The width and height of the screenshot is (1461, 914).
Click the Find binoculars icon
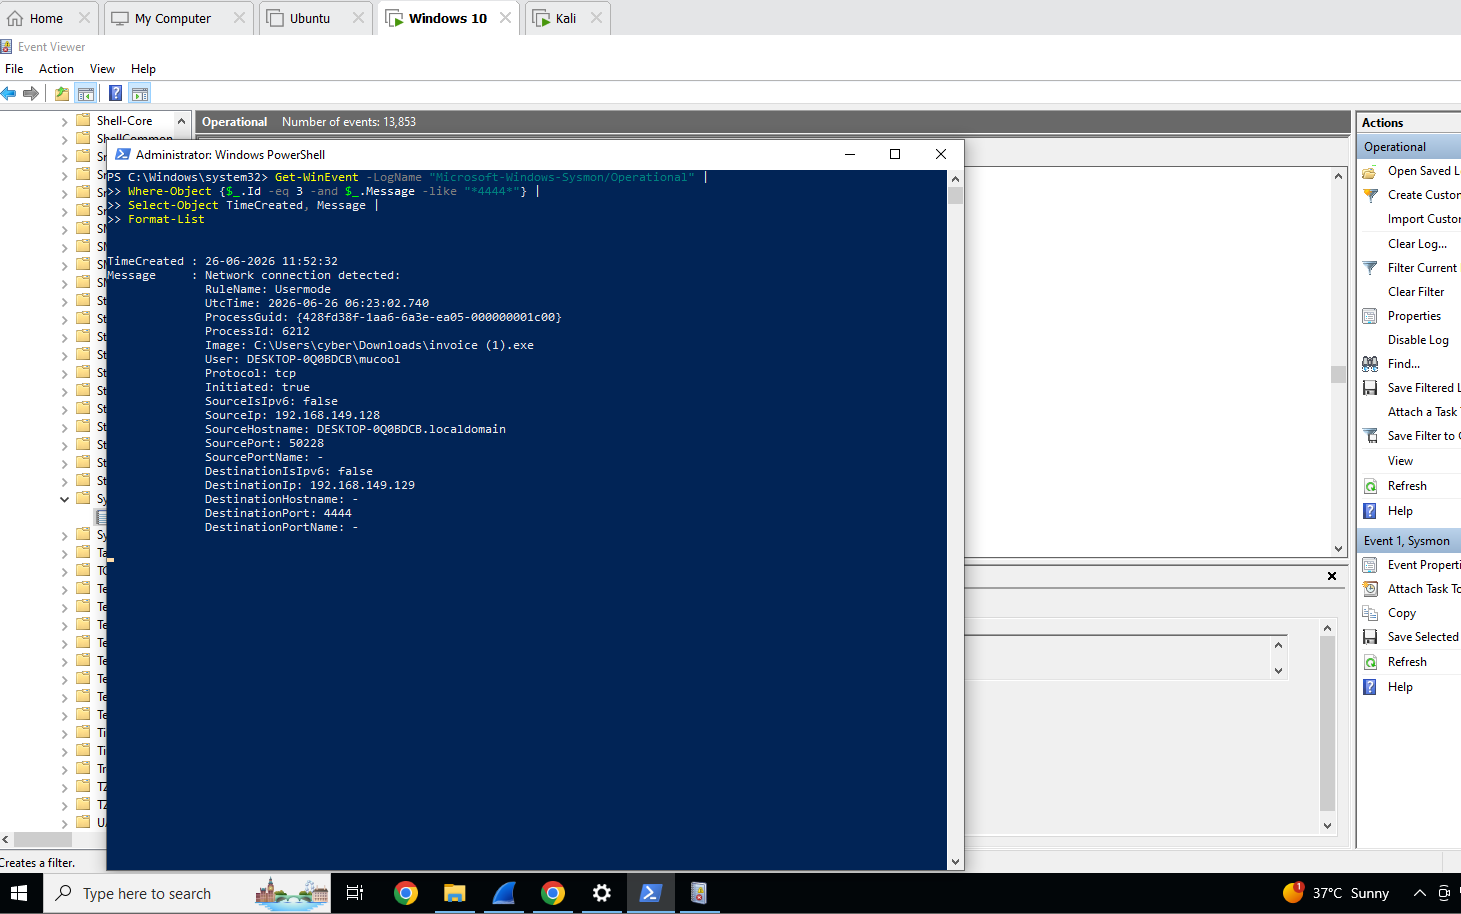click(1370, 364)
